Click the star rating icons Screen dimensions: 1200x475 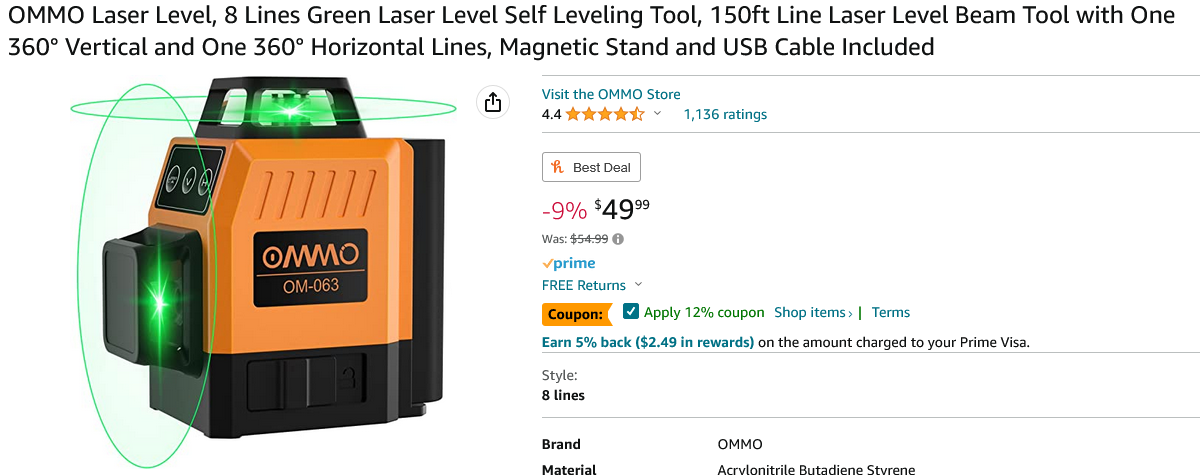click(x=604, y=114)
